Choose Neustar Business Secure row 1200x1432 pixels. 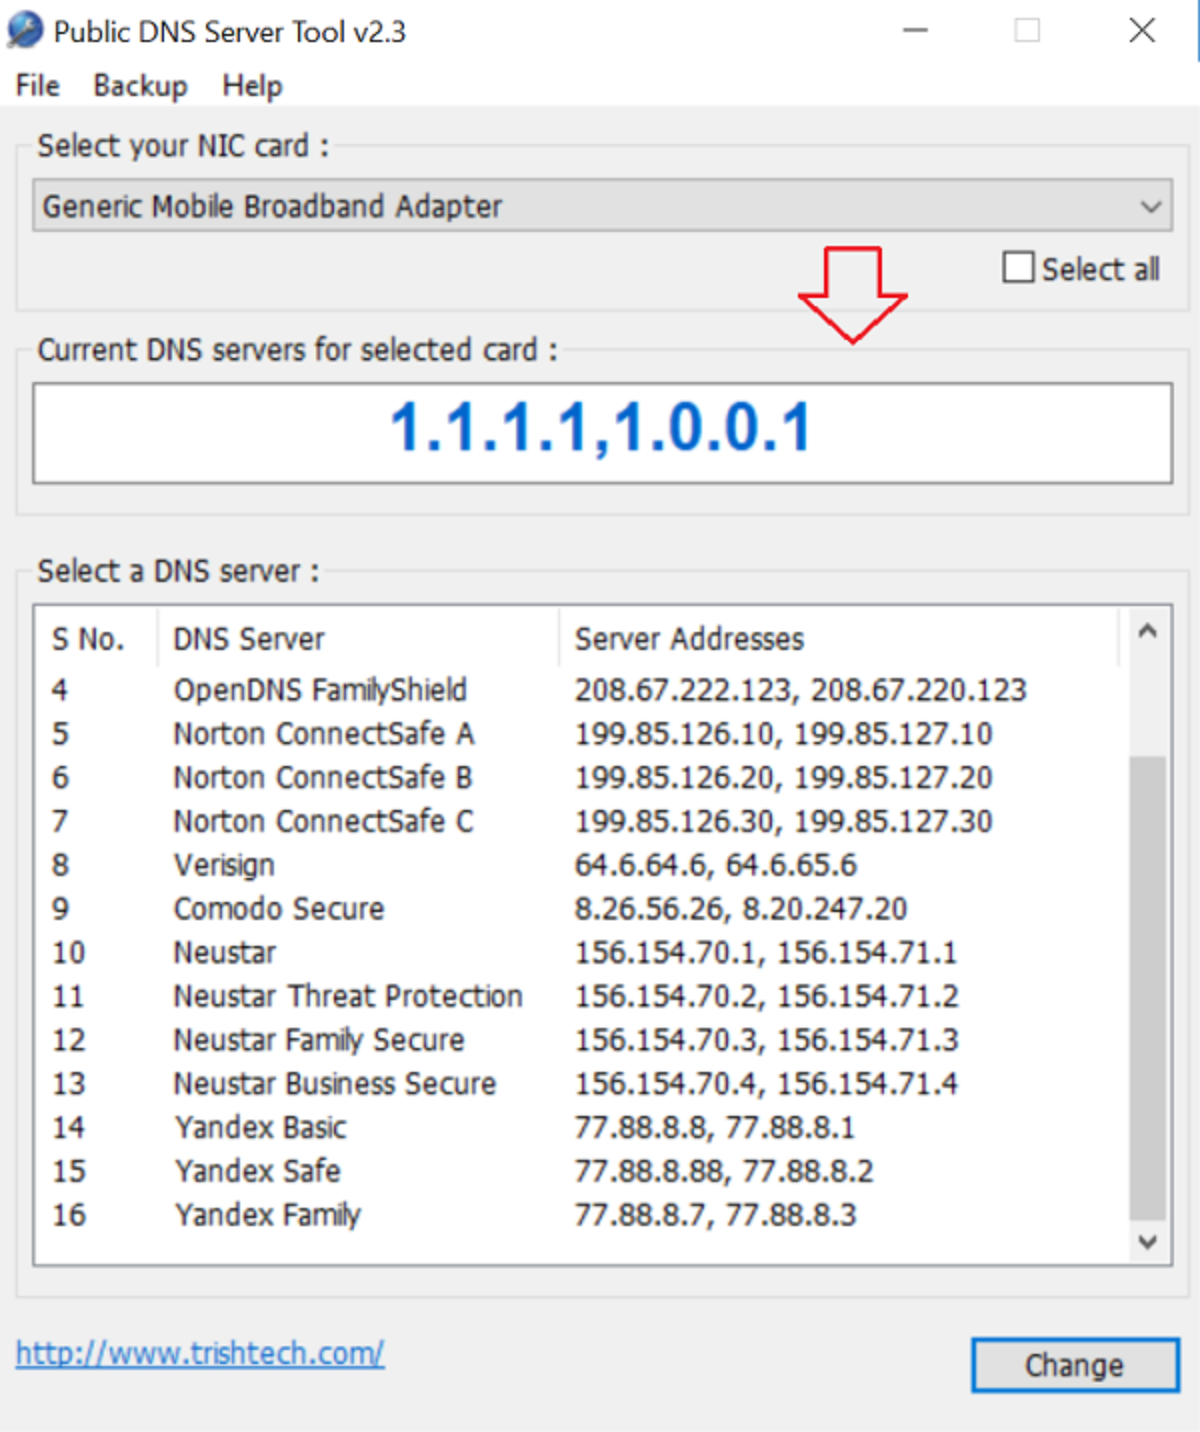tap(580, 1085)
